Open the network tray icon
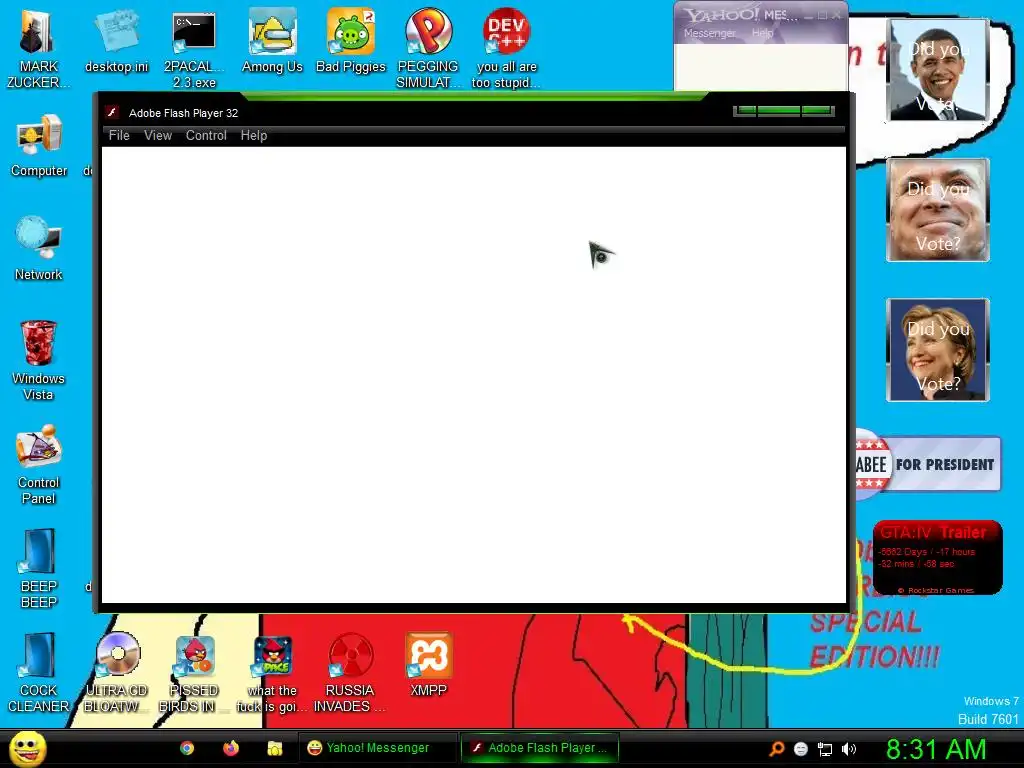 pos(825,749)
